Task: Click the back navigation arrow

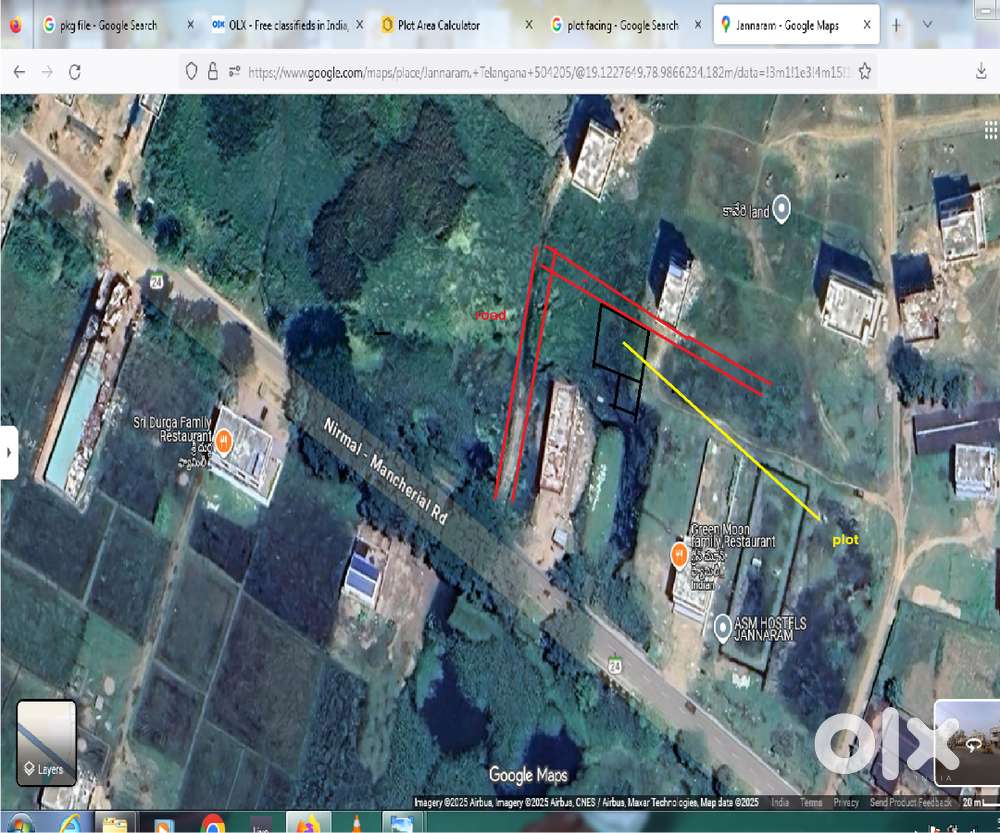Action: click(x=18, y=71)
